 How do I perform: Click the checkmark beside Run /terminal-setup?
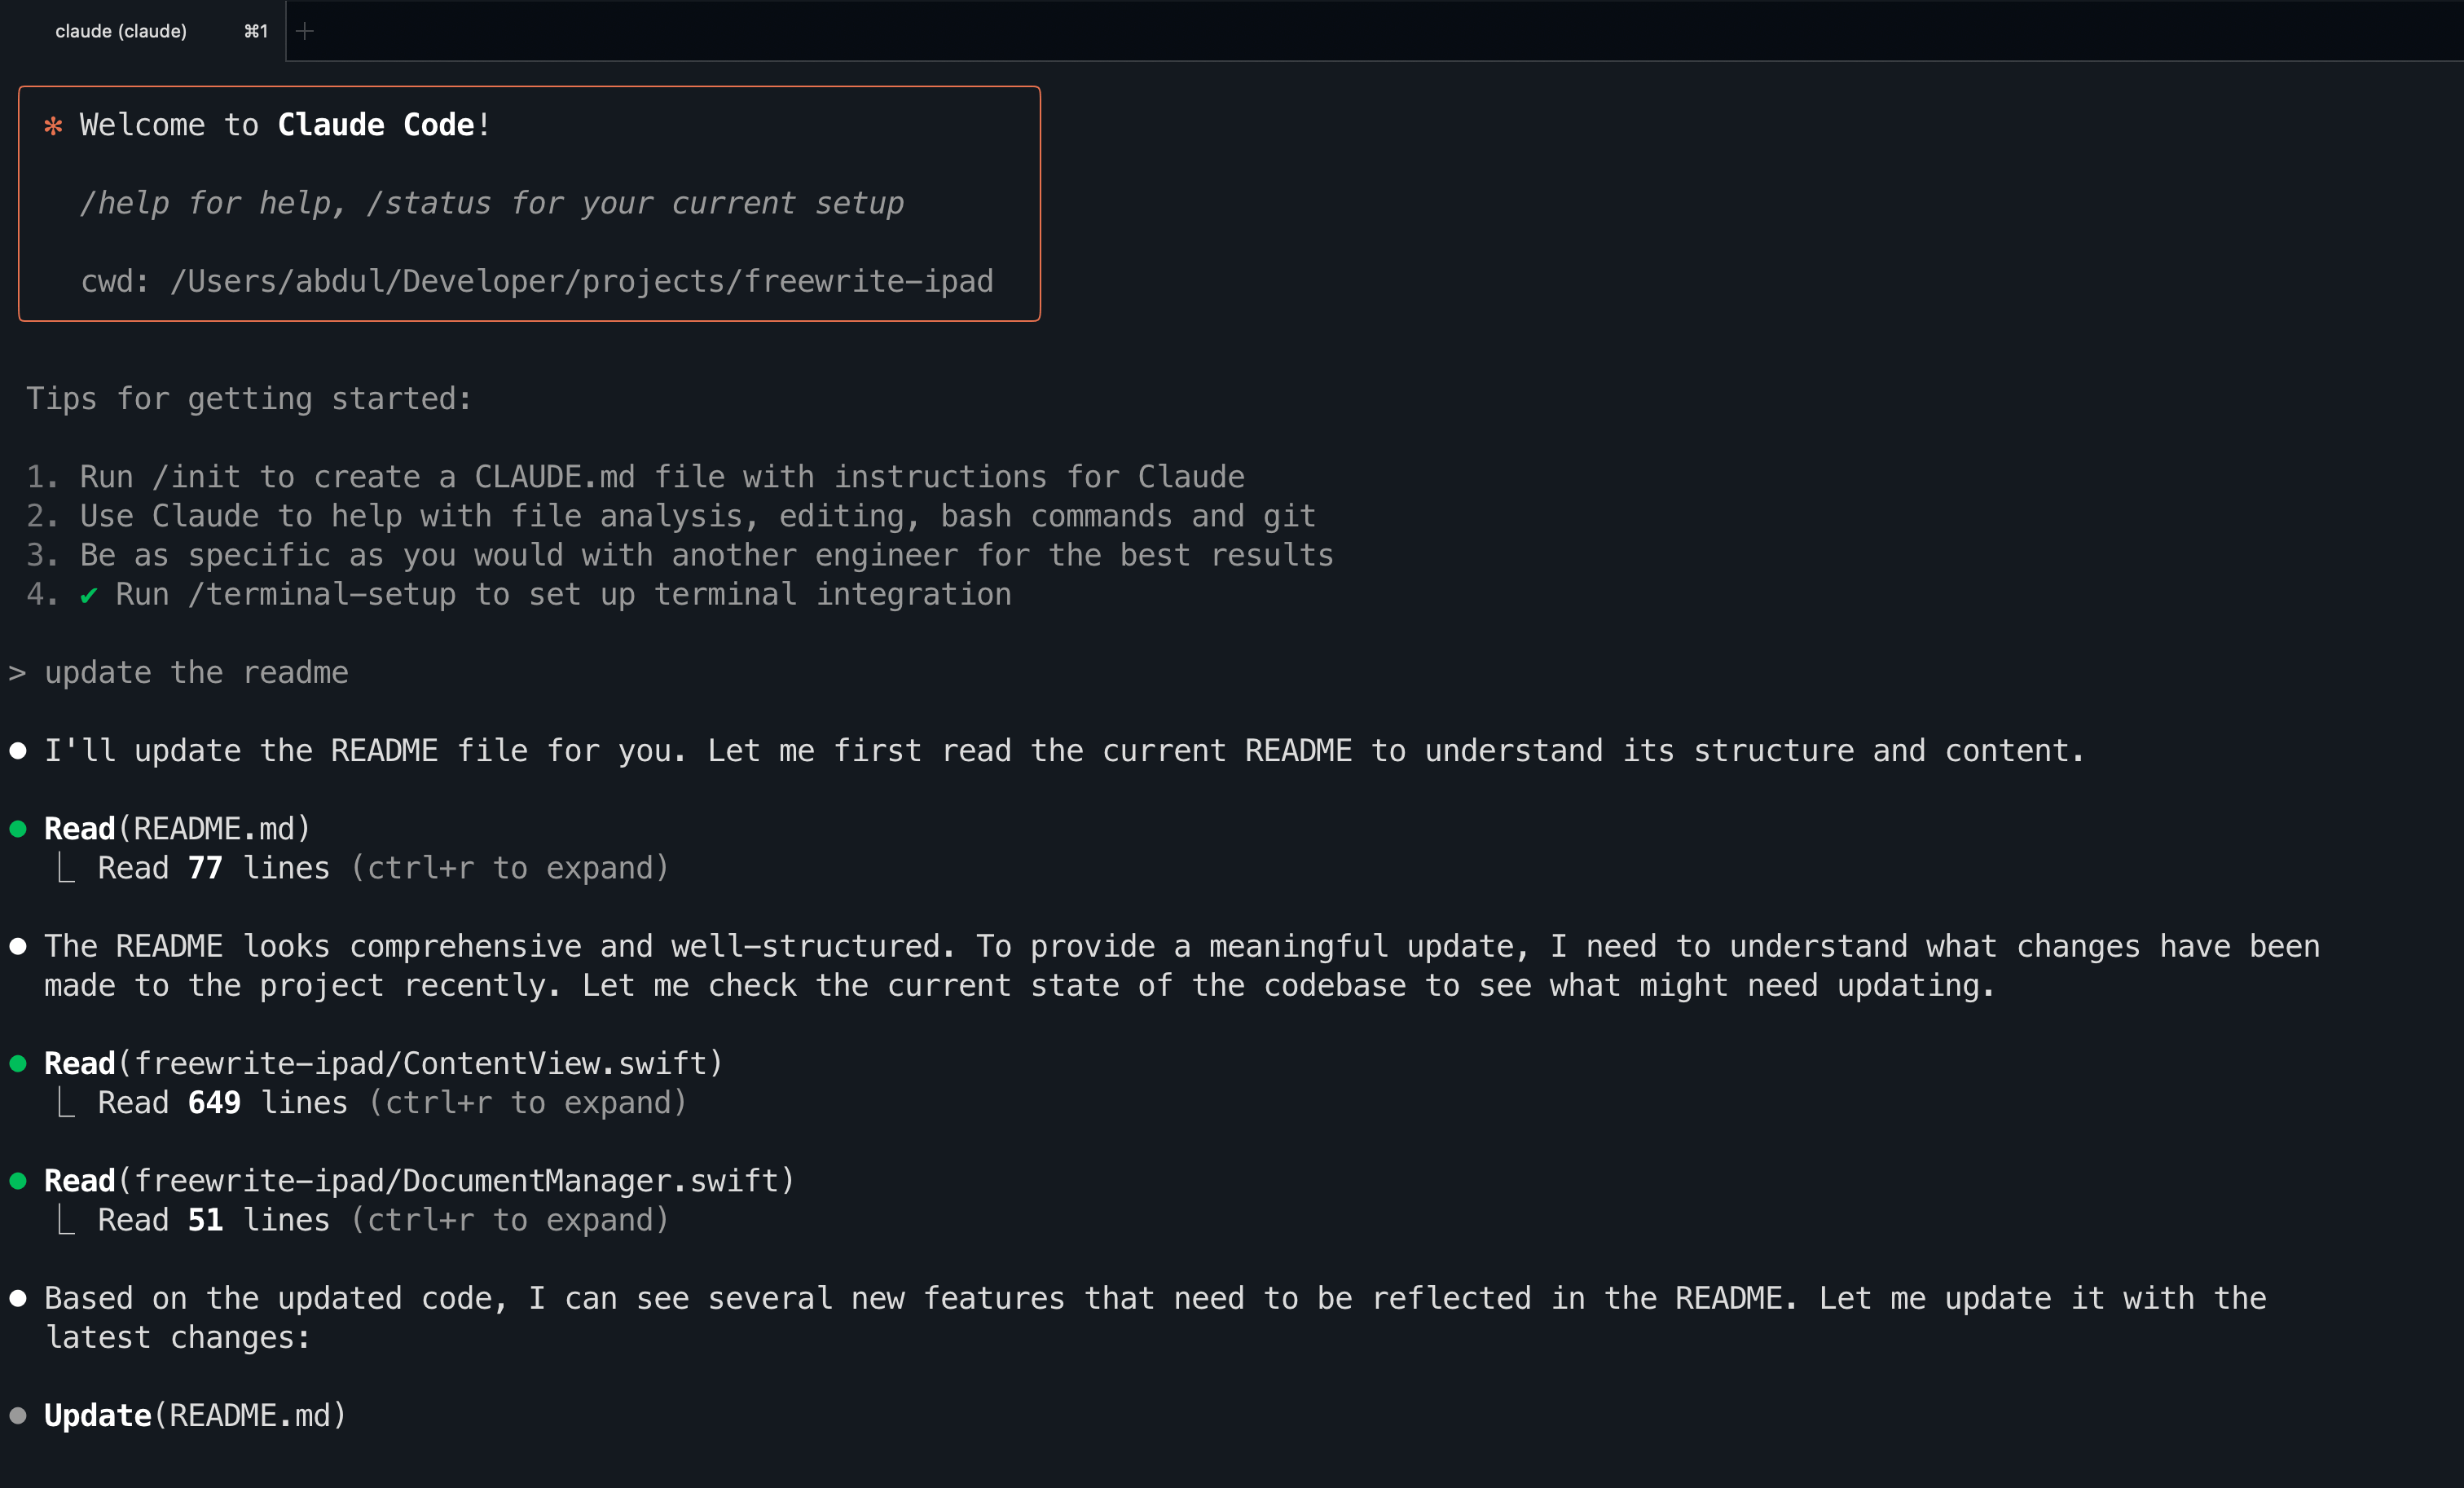pyautogui.click(x=90, y=593)
